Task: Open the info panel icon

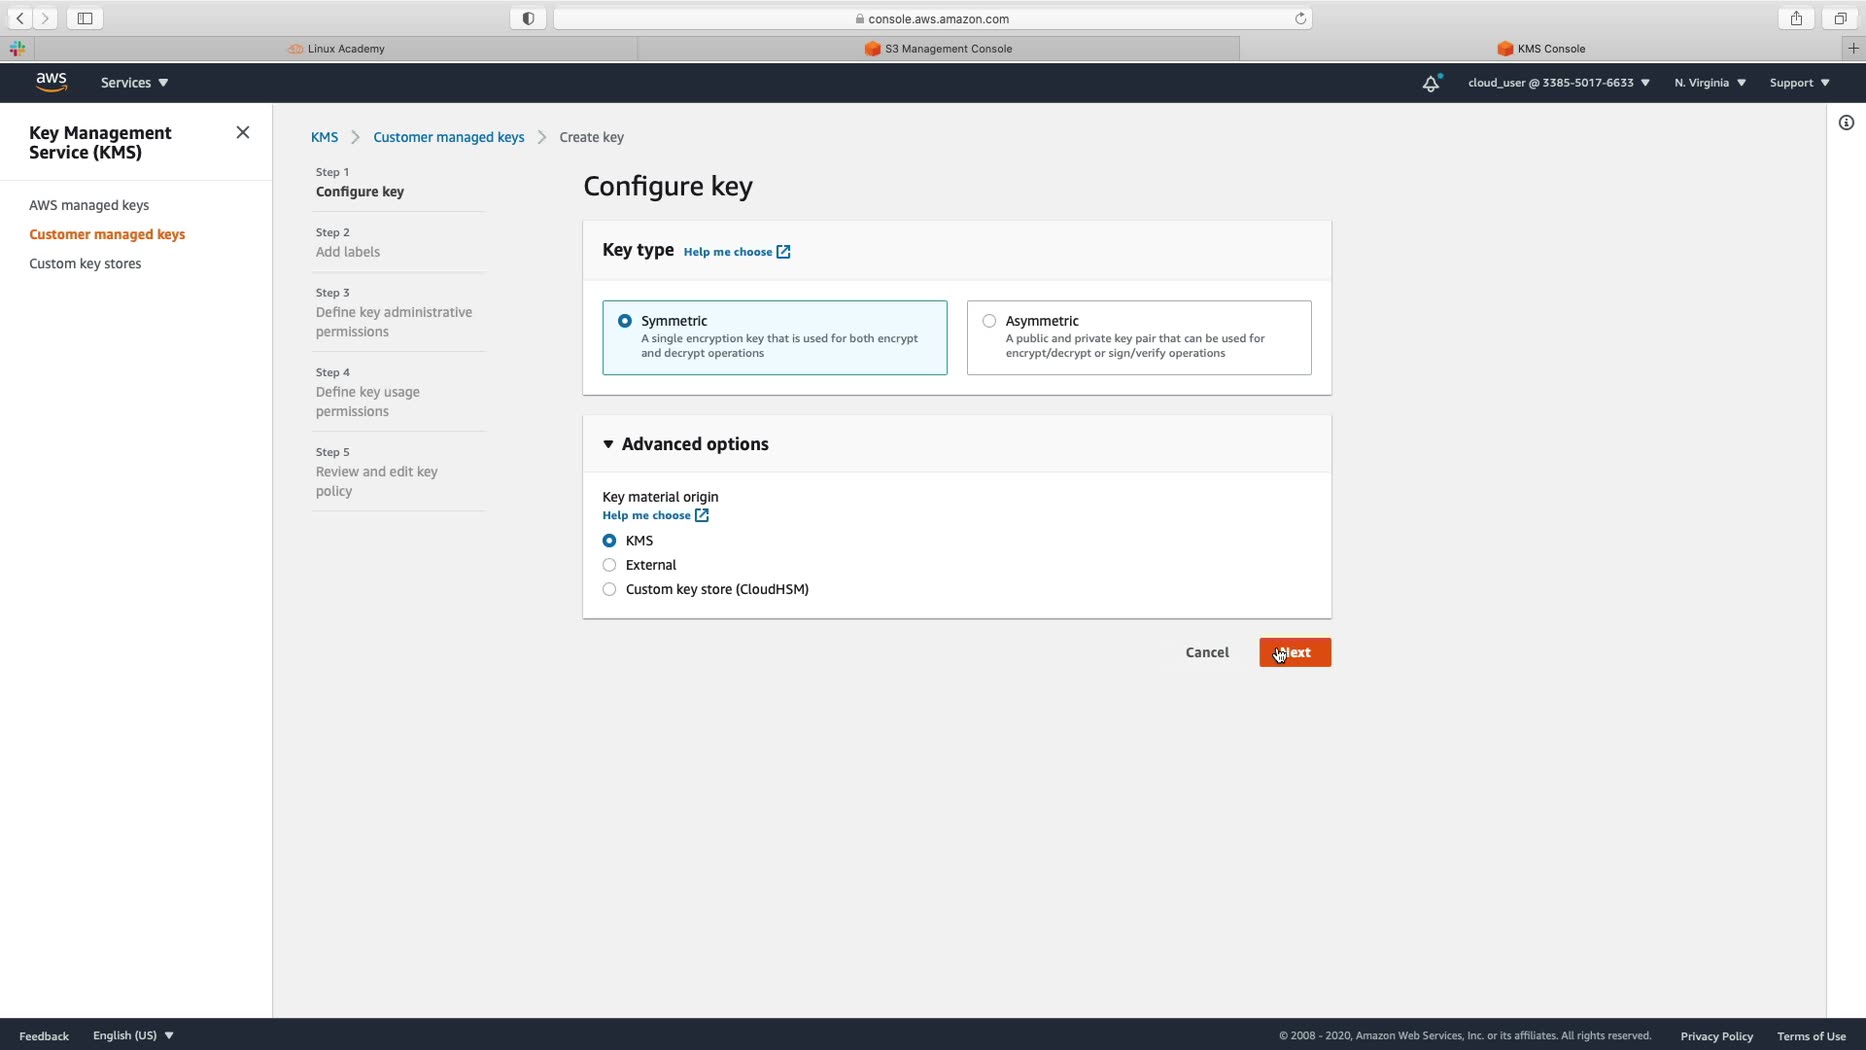Action: tap(1846, 123)
